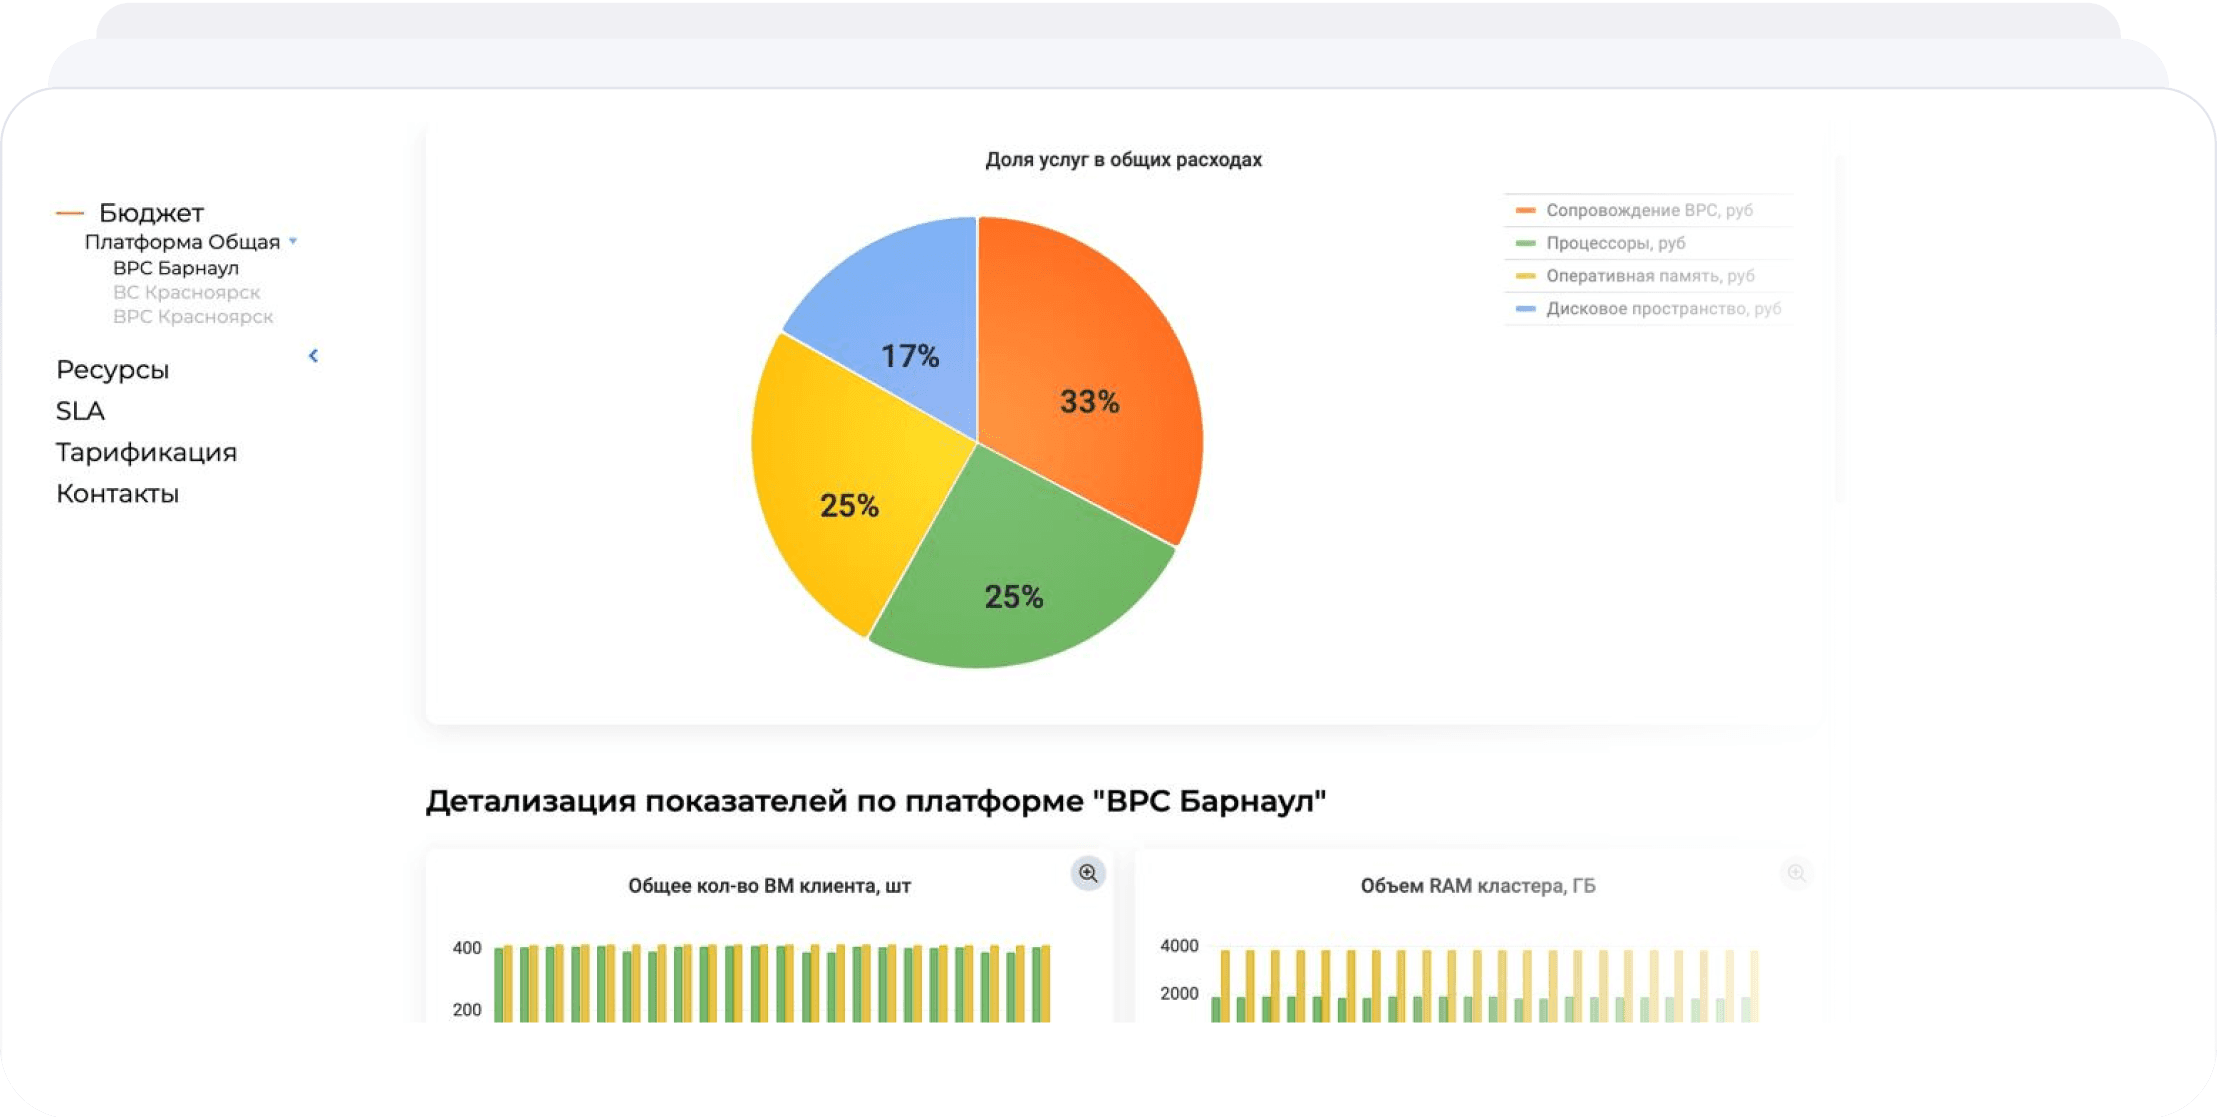Open the Тарификация section
Viewport: 2217px width, 1117px height.
pyautogui.click(x=146, y=452)
